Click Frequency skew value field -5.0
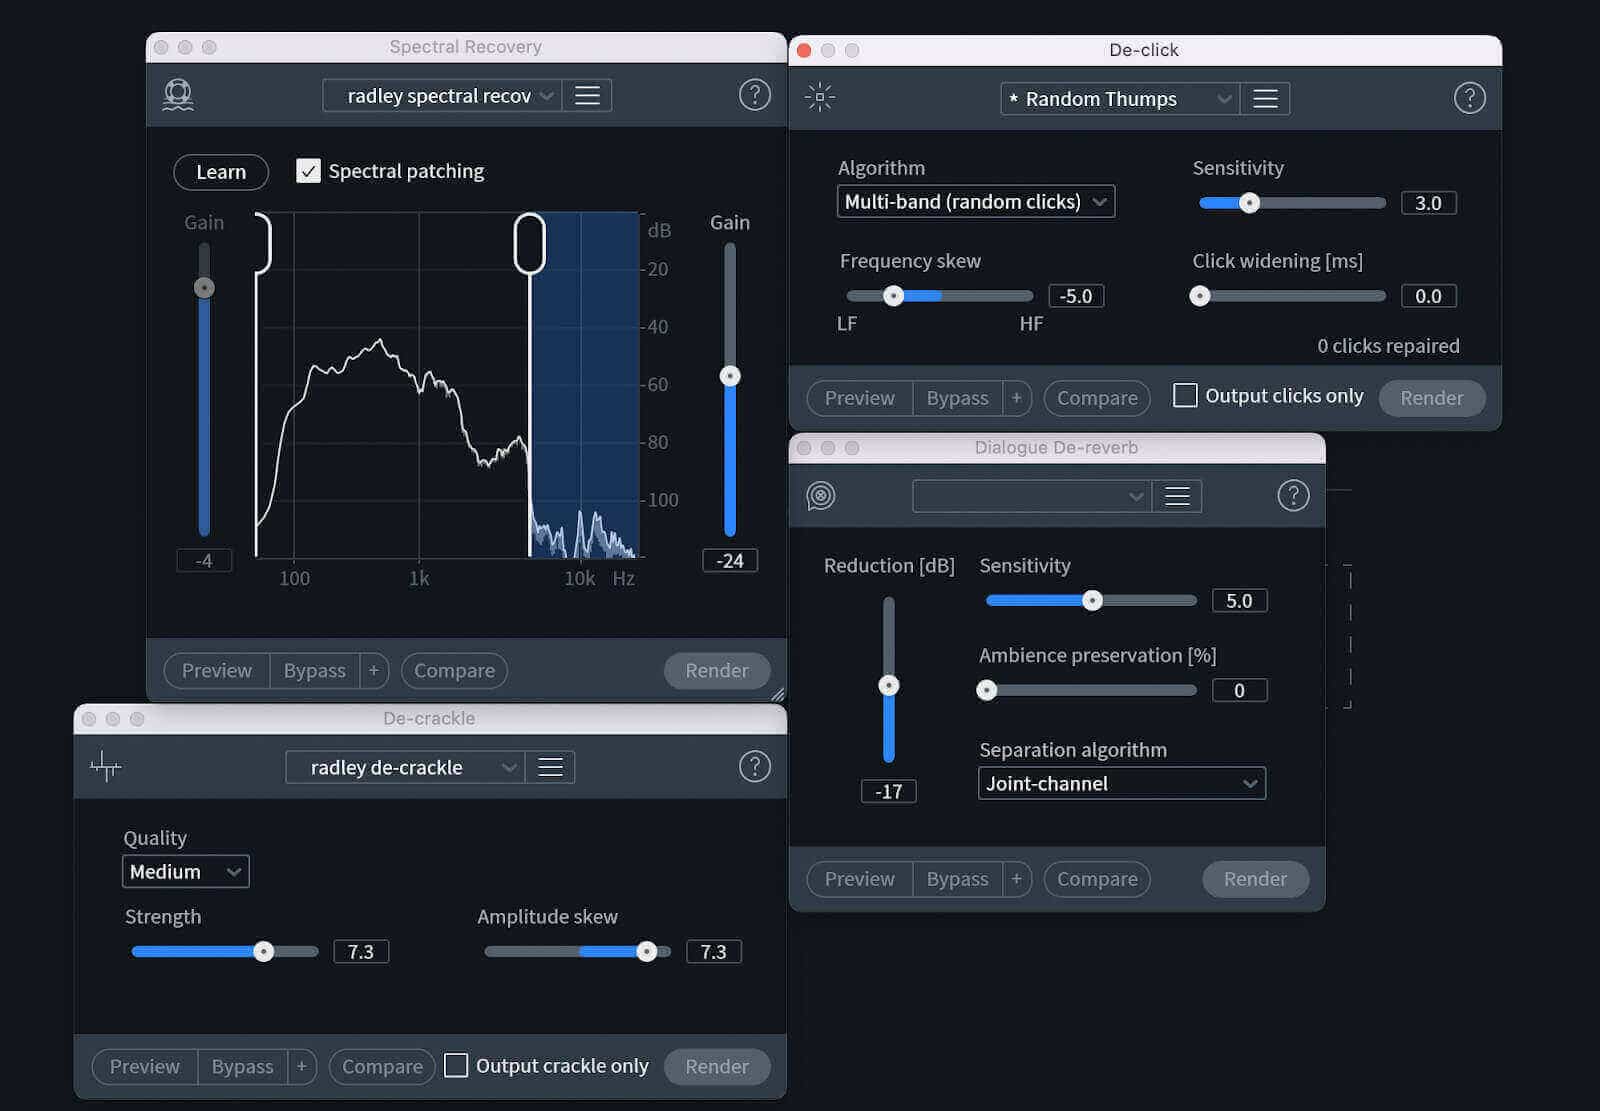This screenshot has height=1111, width=1600. click(1076, 296)
